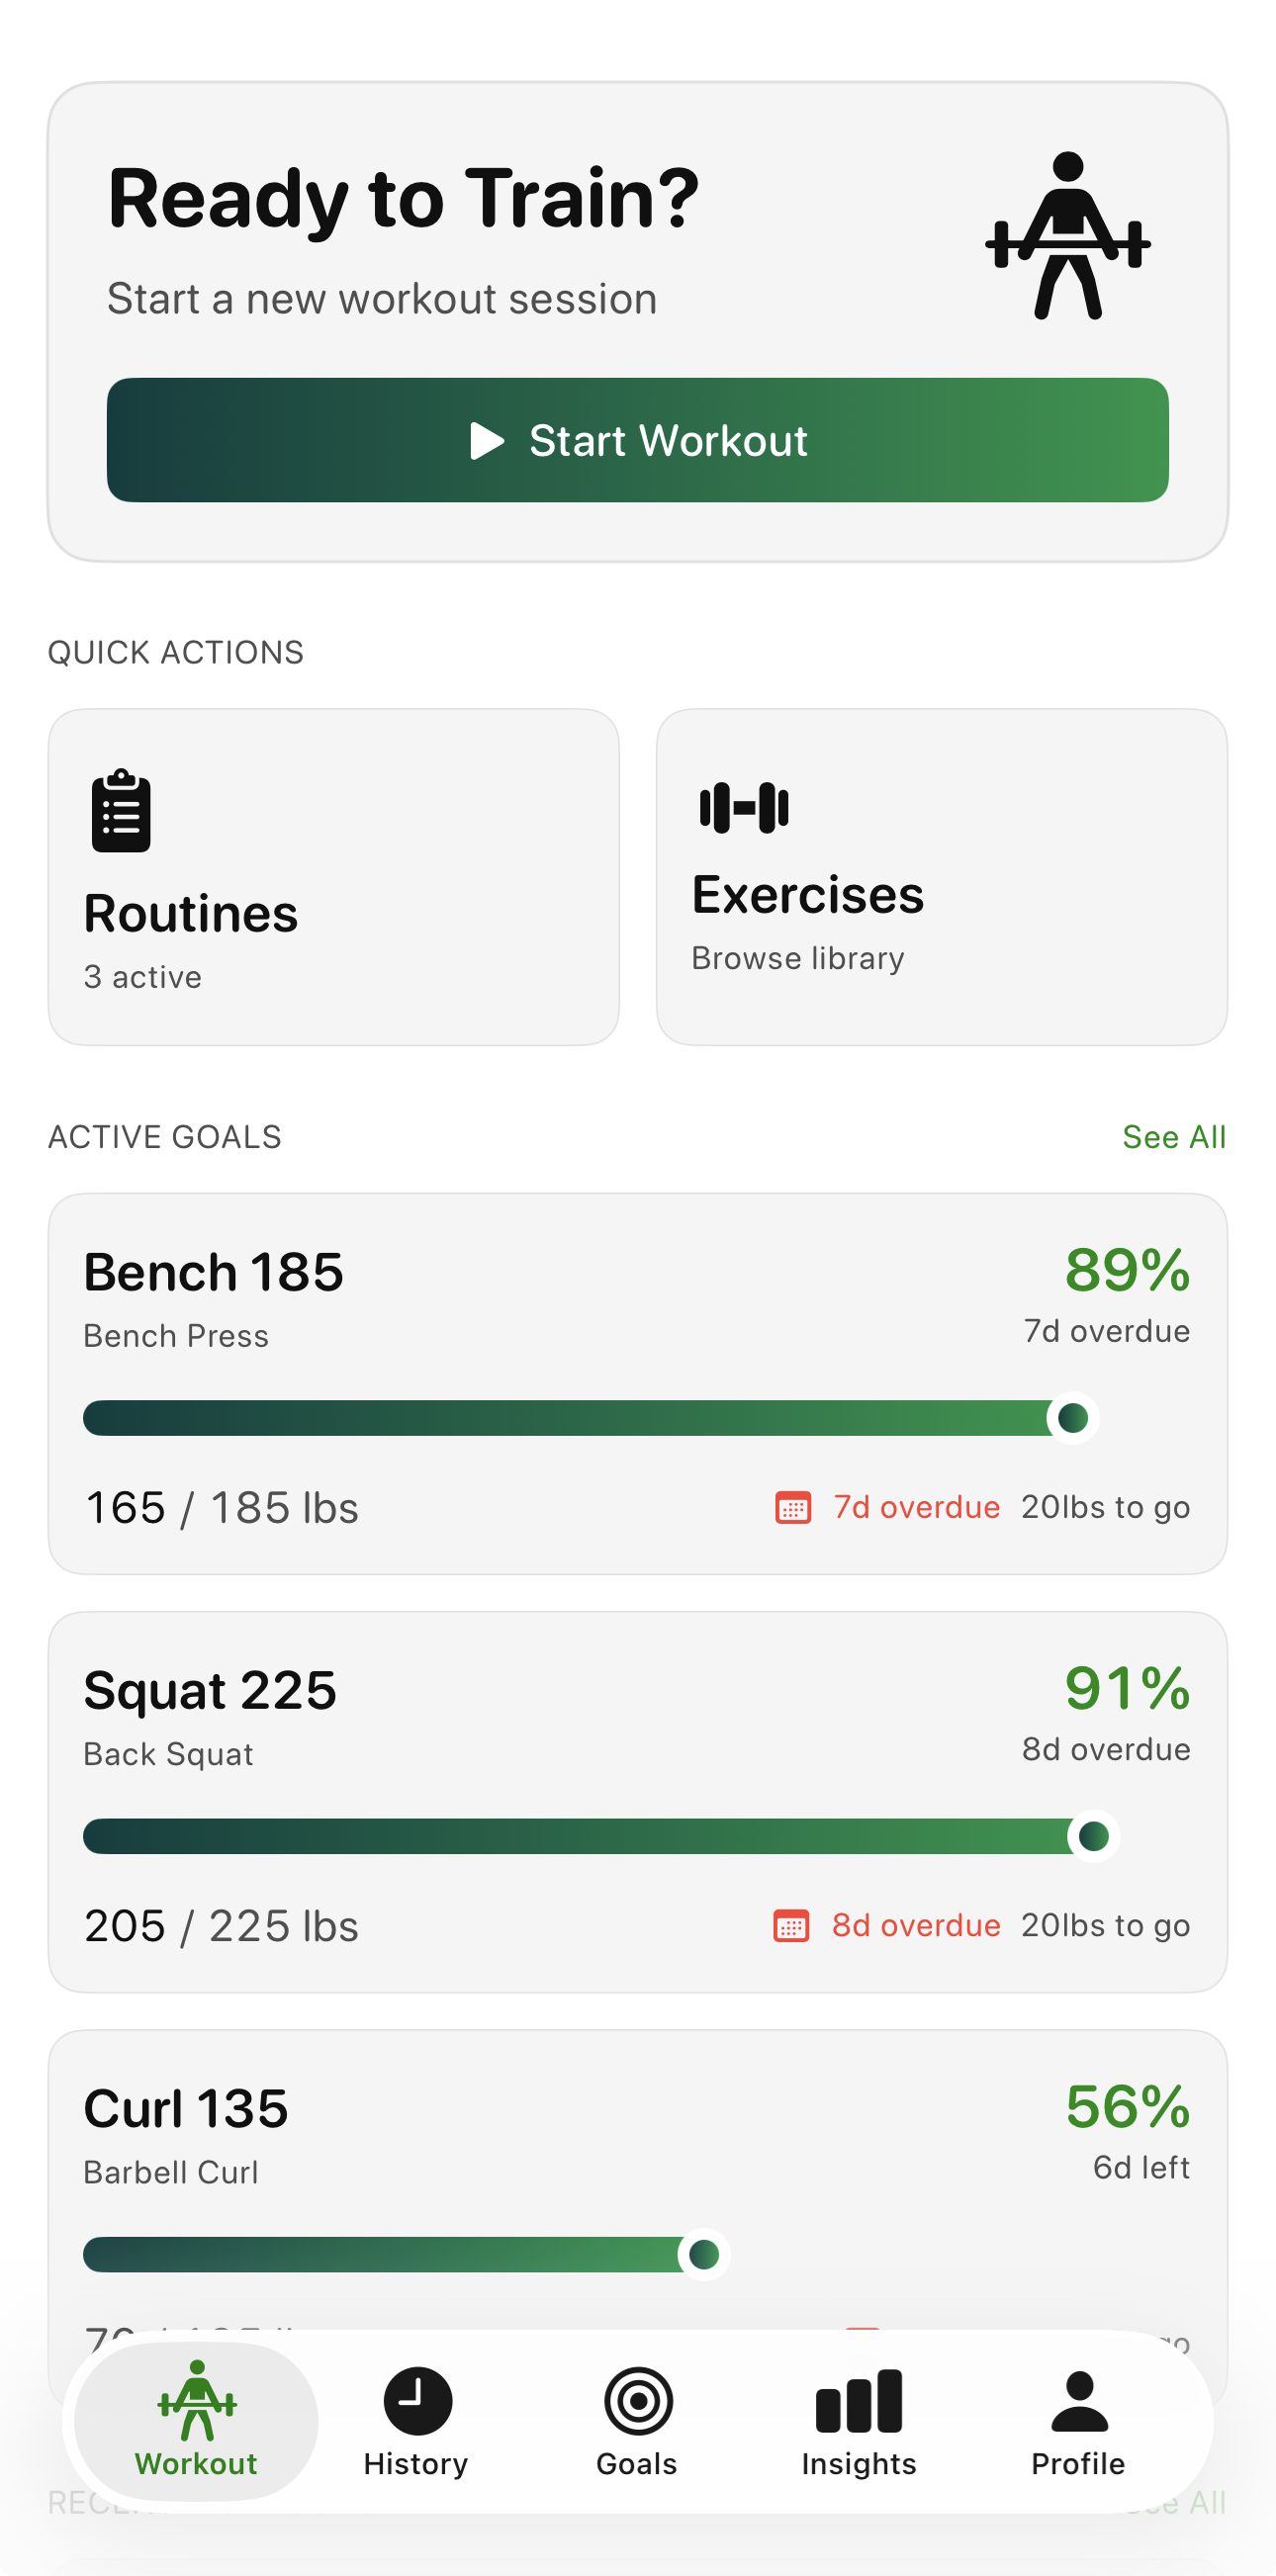Image resolution: width=1276 pixels, height=2576 pixels.
Task: Open See All for Active Goals
Action: click(1175, 1137)
